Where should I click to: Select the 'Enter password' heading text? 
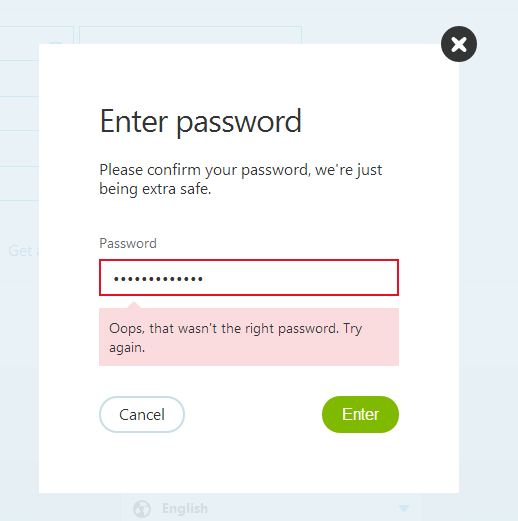[x=201, y=122]
